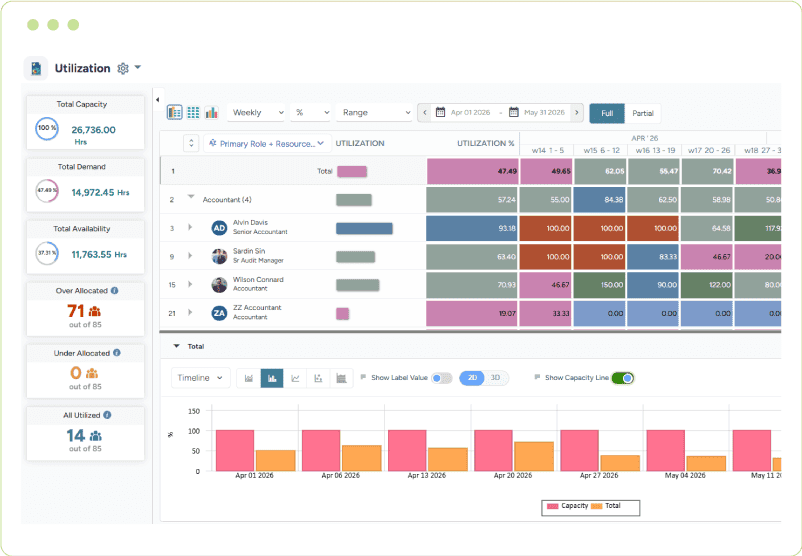
Task: Click the expand/collapse all rows stepper
Action: click(x=191, y=143)
